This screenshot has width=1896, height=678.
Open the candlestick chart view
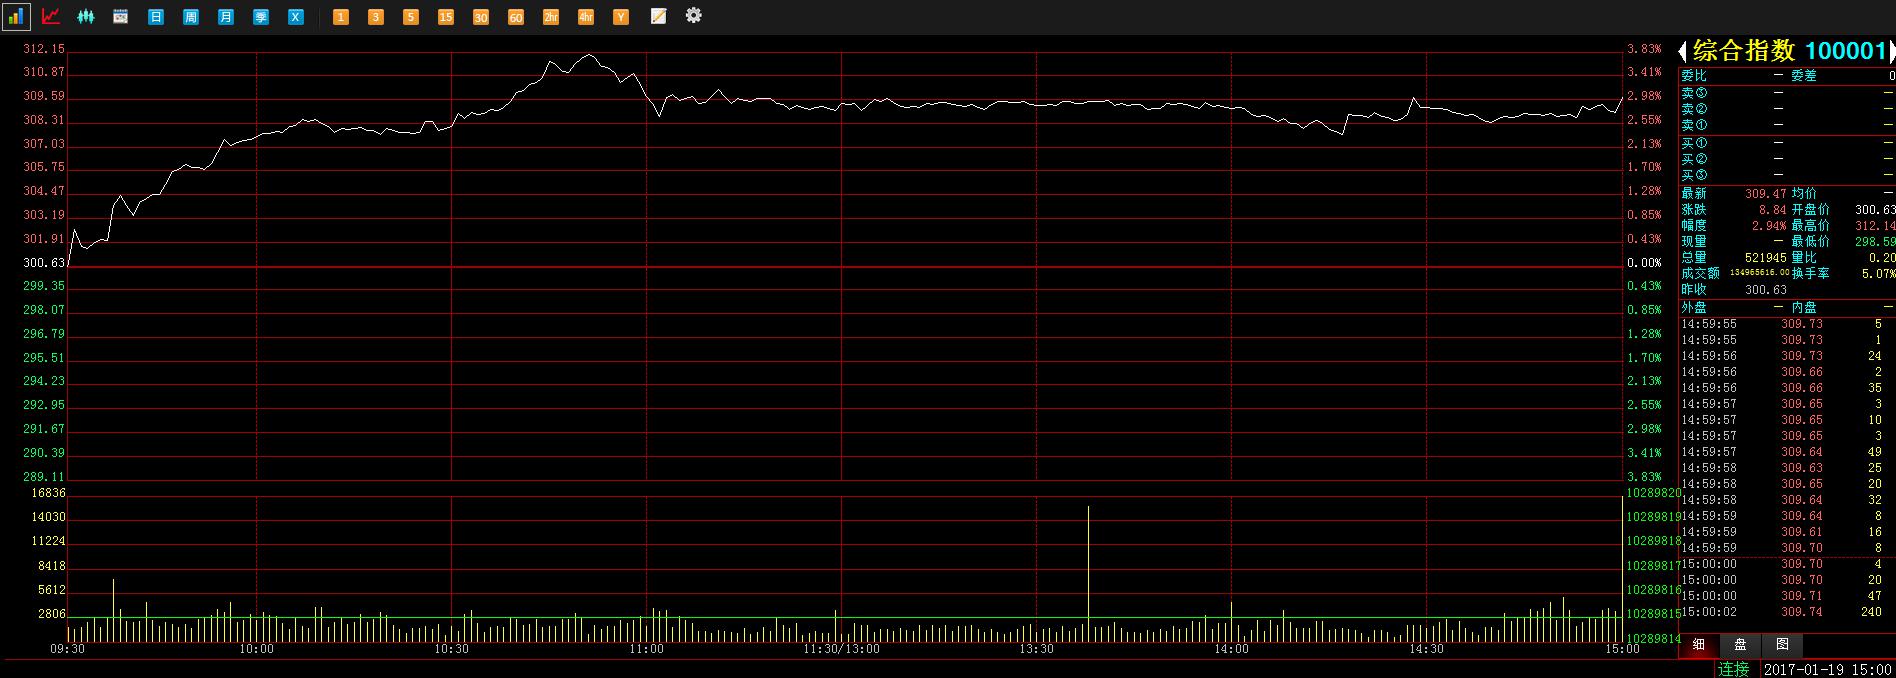coord(86,16)
